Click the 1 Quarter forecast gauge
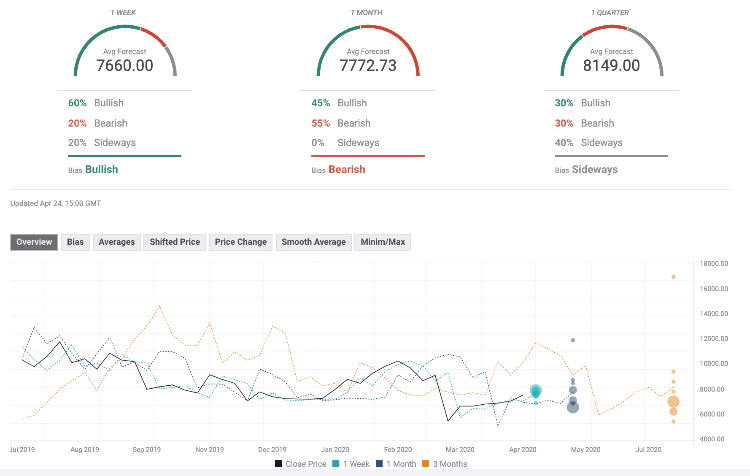 (x=610, y=56)
